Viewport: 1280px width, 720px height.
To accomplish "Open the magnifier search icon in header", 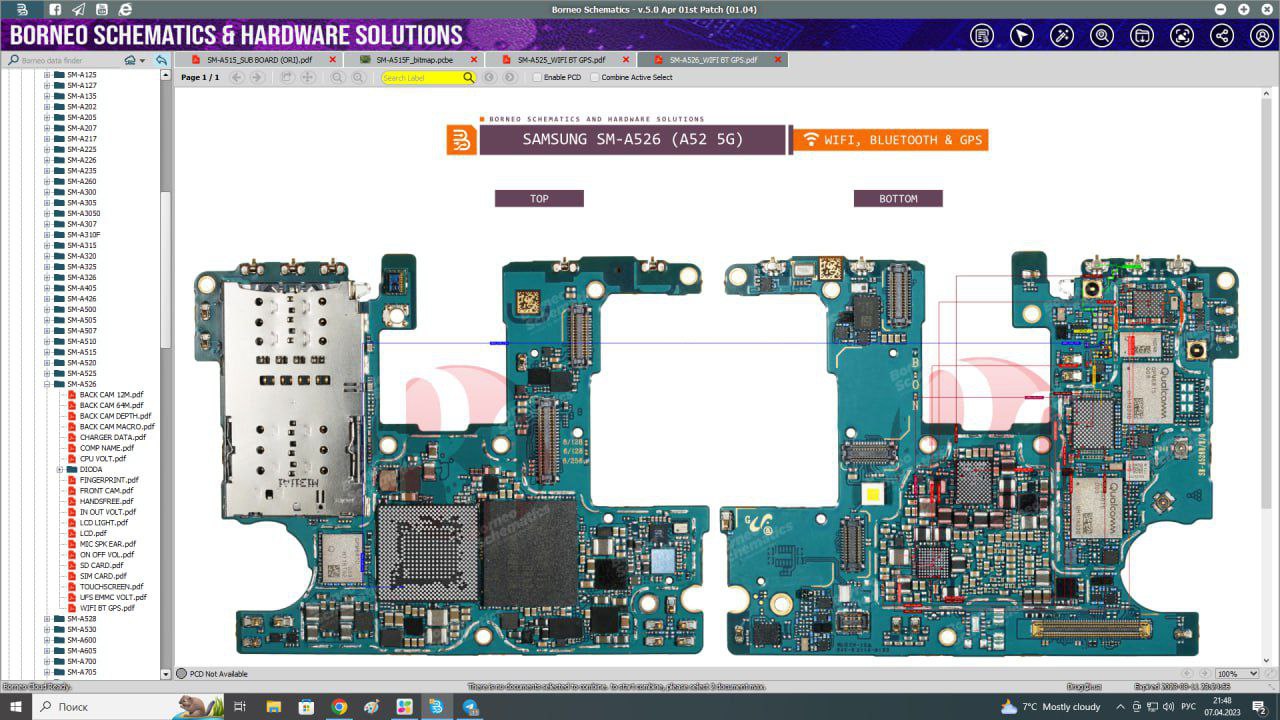I will tap(1102, 36).
